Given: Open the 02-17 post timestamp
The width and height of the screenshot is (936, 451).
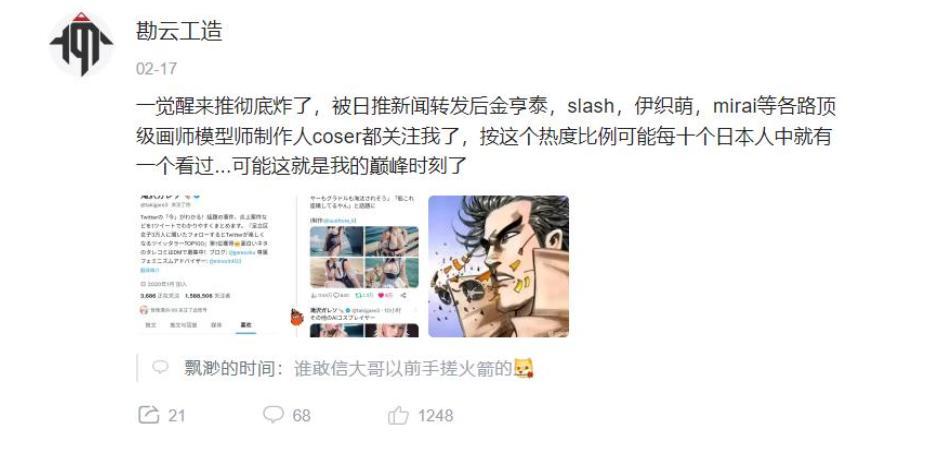Looking at the screenshot, I should (x=156, y=69).
